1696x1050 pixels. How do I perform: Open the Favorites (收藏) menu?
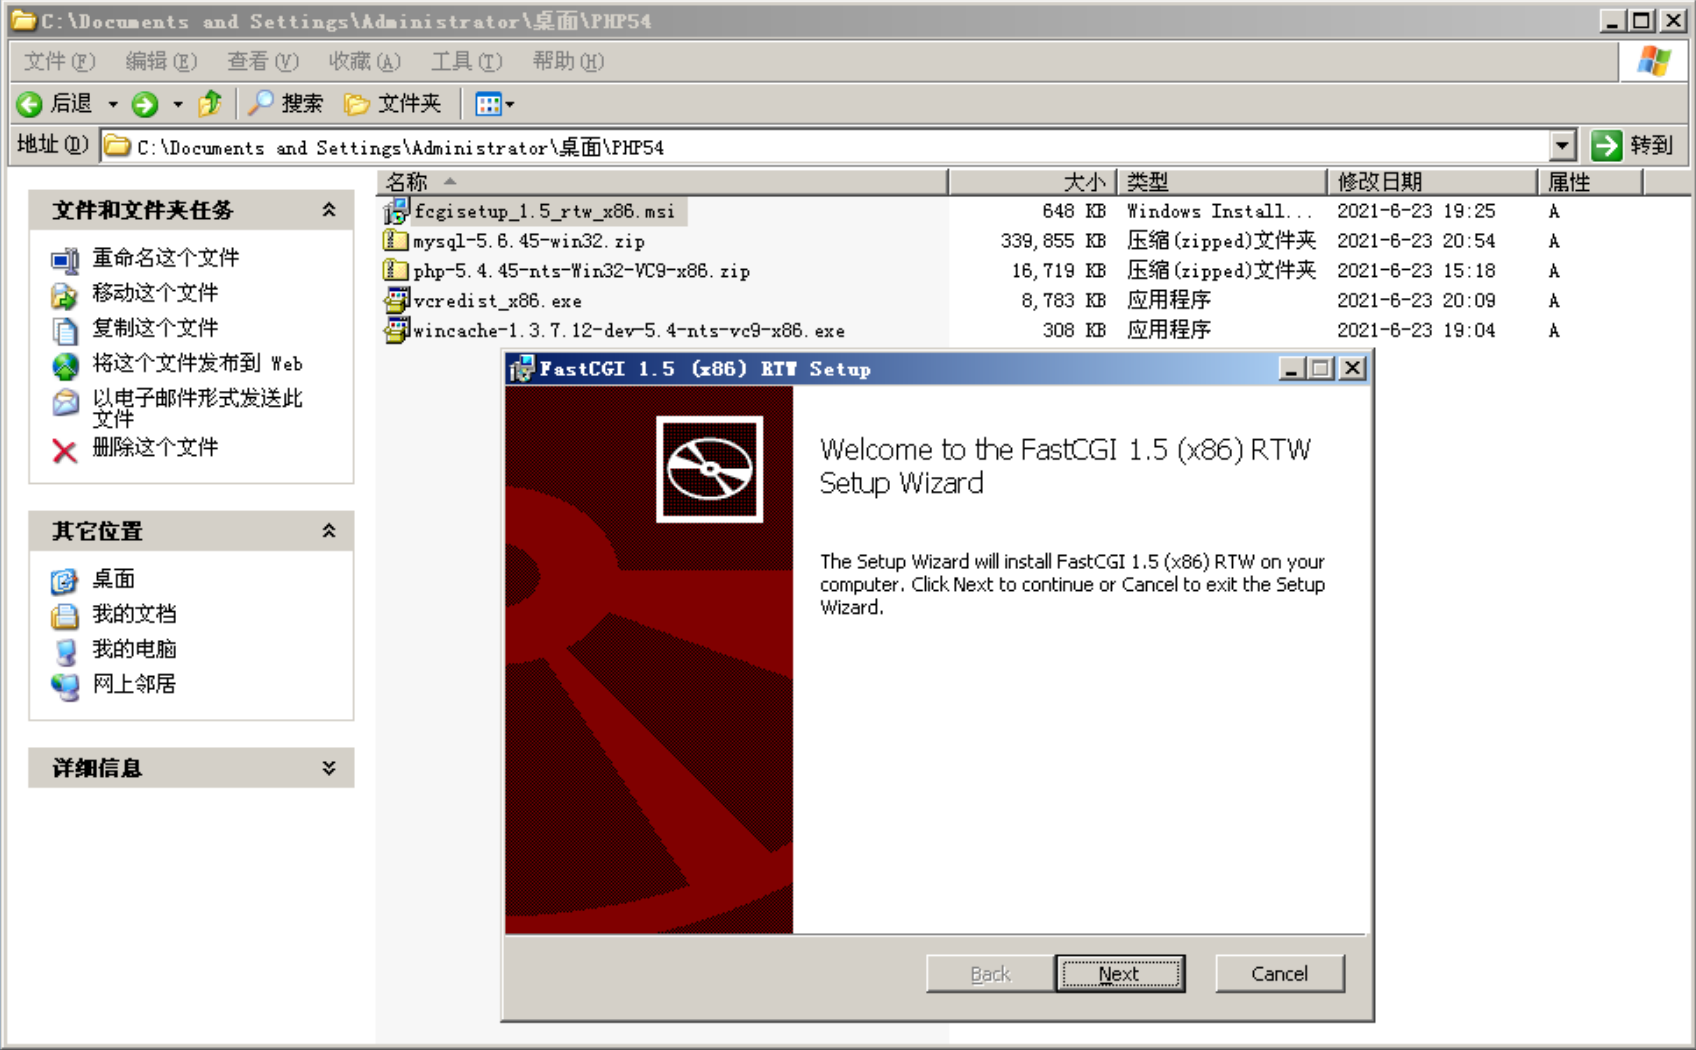pos(365,61)
